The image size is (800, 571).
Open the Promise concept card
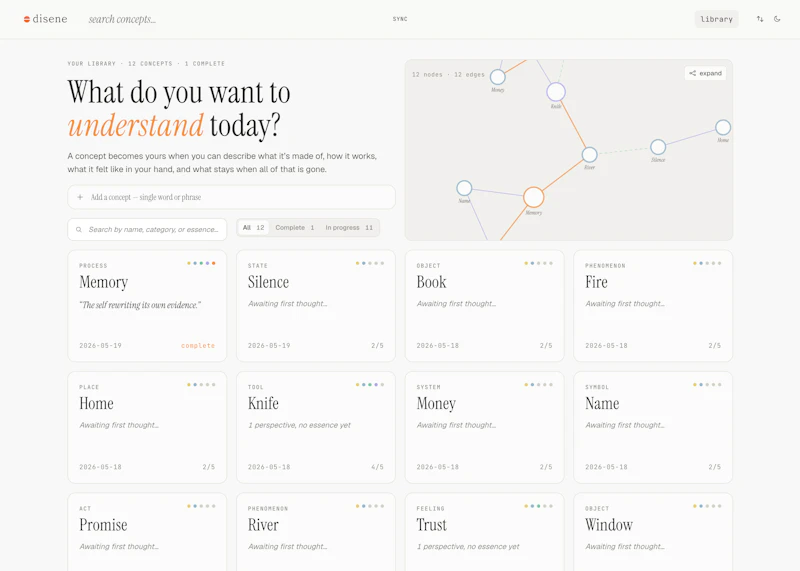pyautogui.click(x=147, y=532)
